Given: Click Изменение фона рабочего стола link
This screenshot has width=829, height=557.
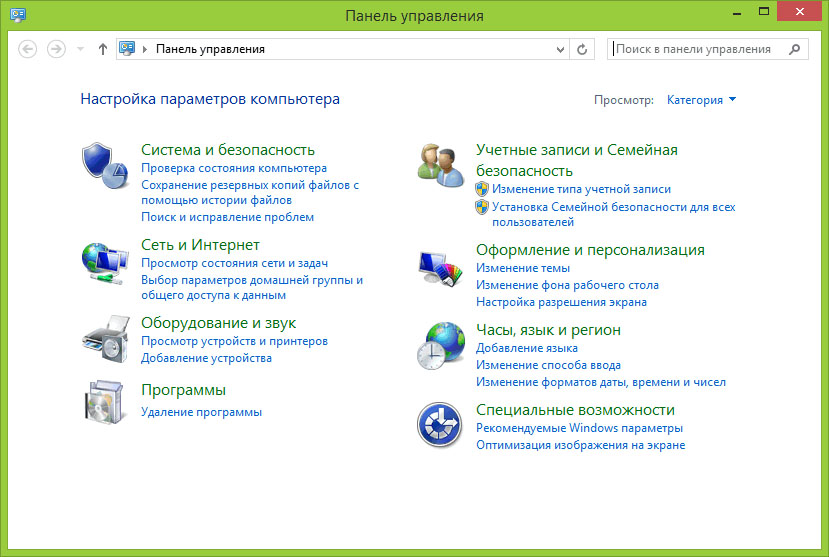Looking at the screenshot, I should click(x=567, y=285).
